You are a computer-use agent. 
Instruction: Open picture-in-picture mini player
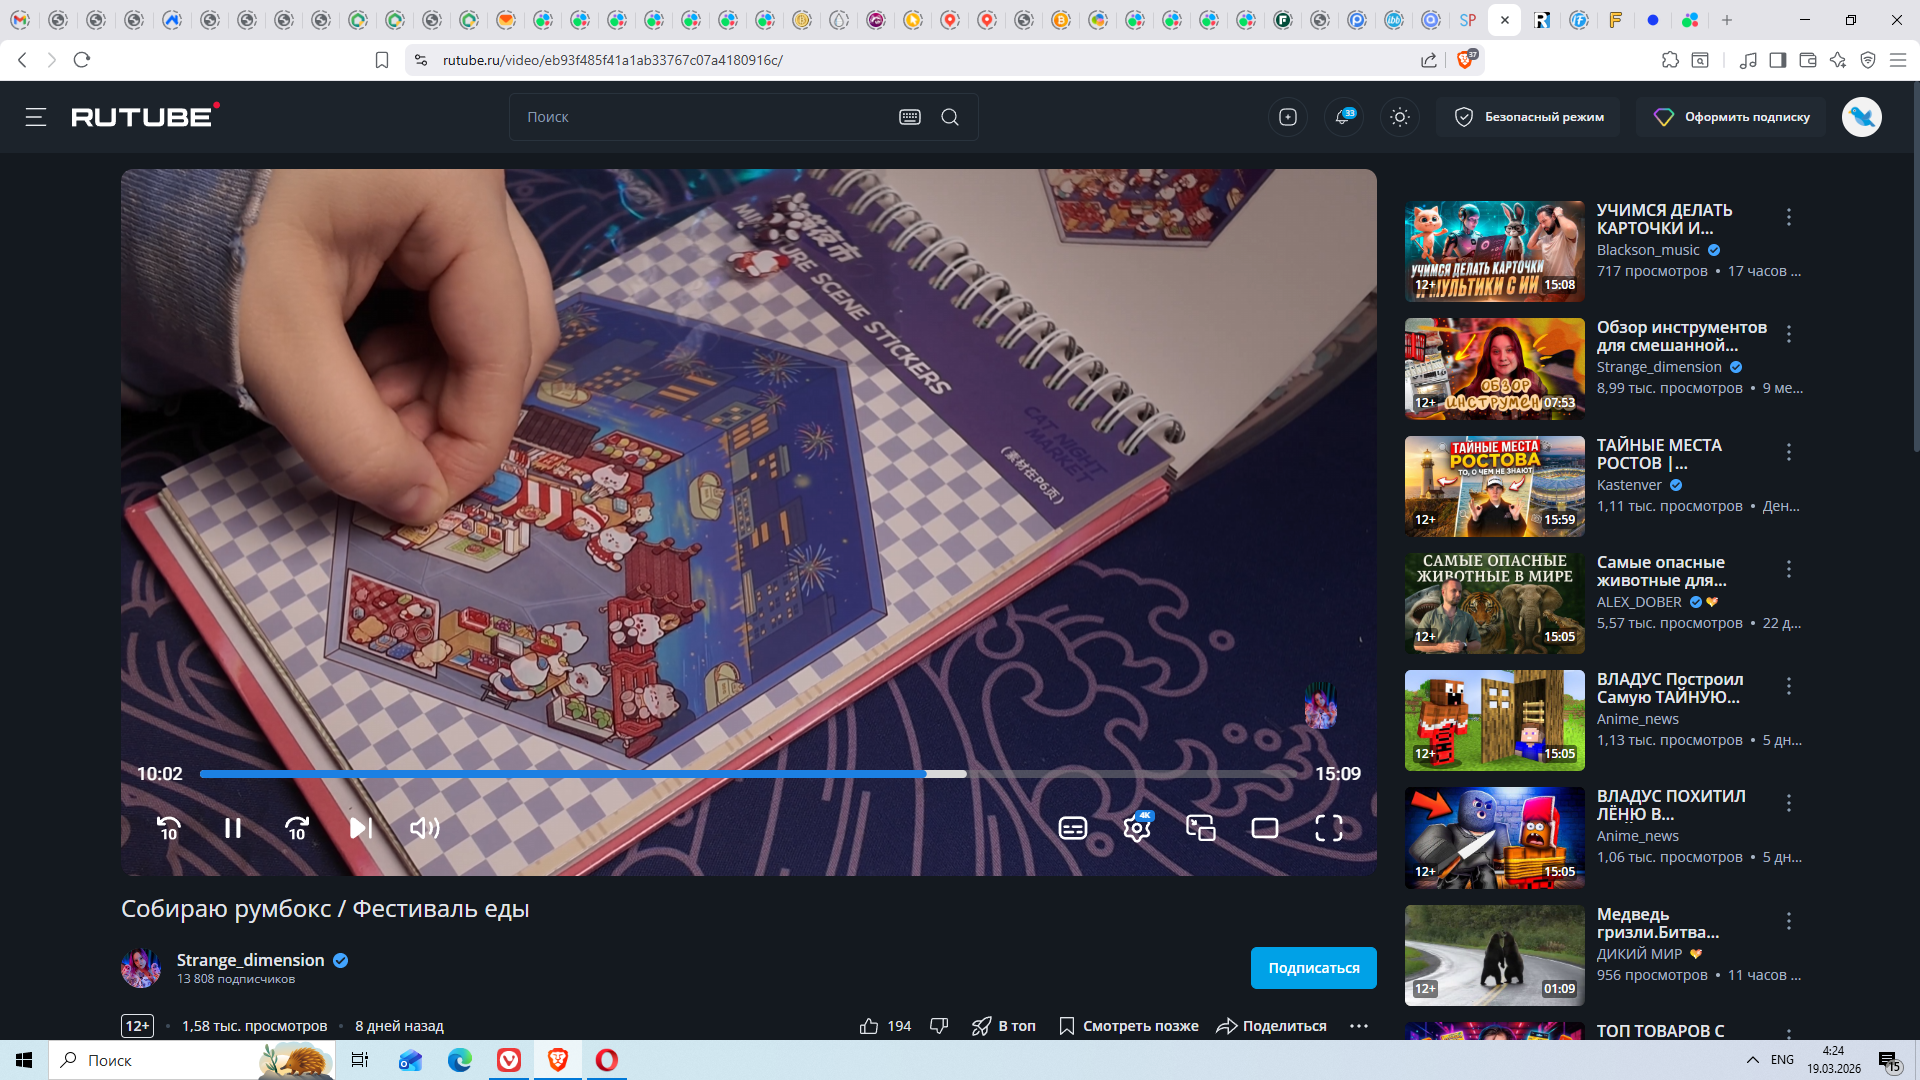pos(1200,828)
